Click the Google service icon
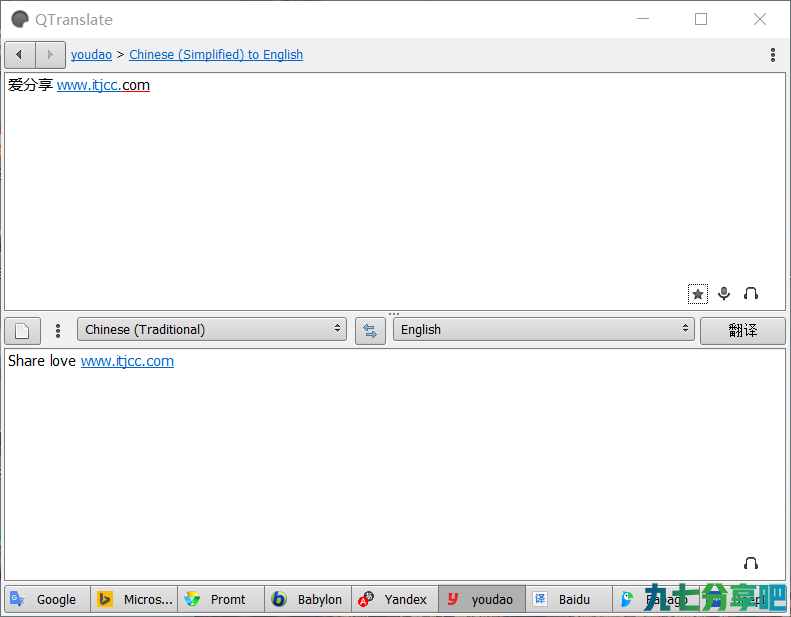This screenshot has height=617, width=791. (x=17, y=599)
